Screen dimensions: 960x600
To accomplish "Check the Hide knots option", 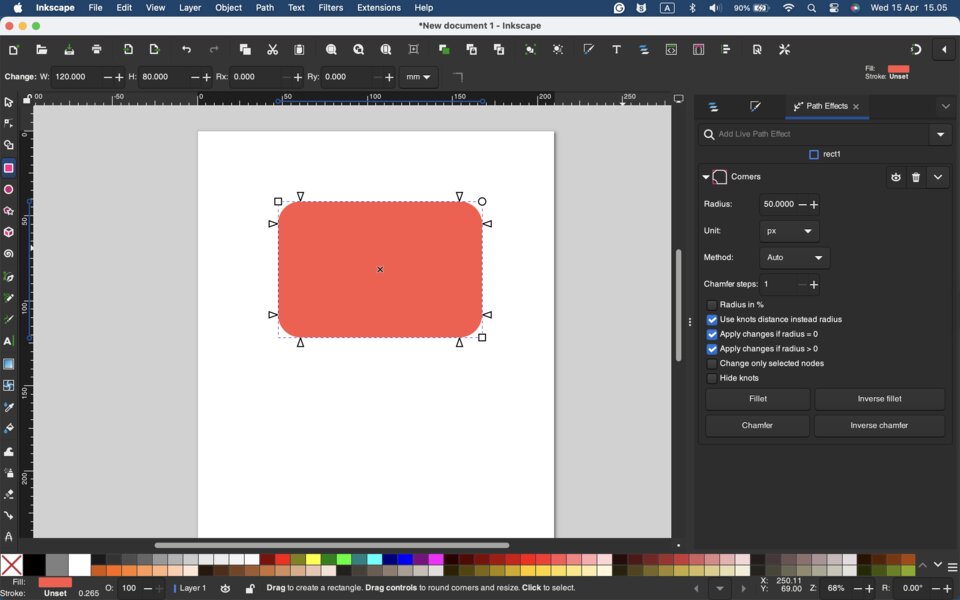I will (712, 379).
